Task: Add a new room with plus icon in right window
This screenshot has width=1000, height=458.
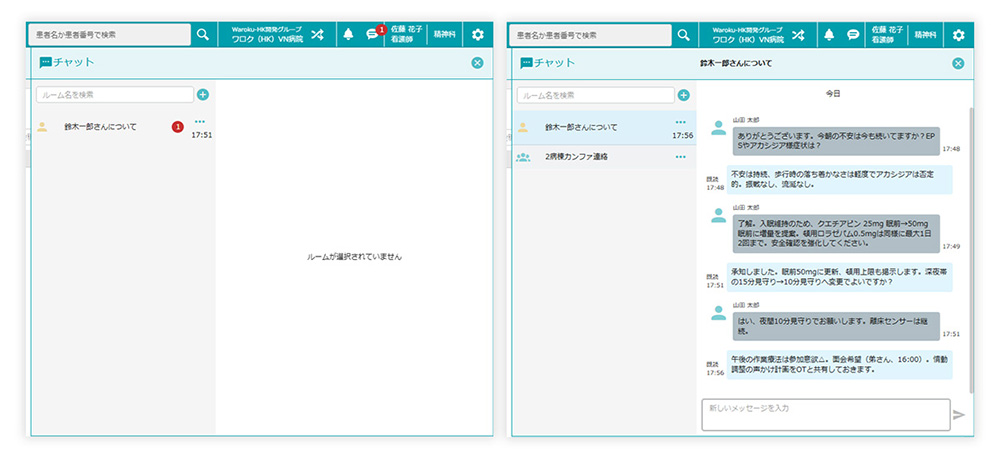Action: tap(684, 95)
